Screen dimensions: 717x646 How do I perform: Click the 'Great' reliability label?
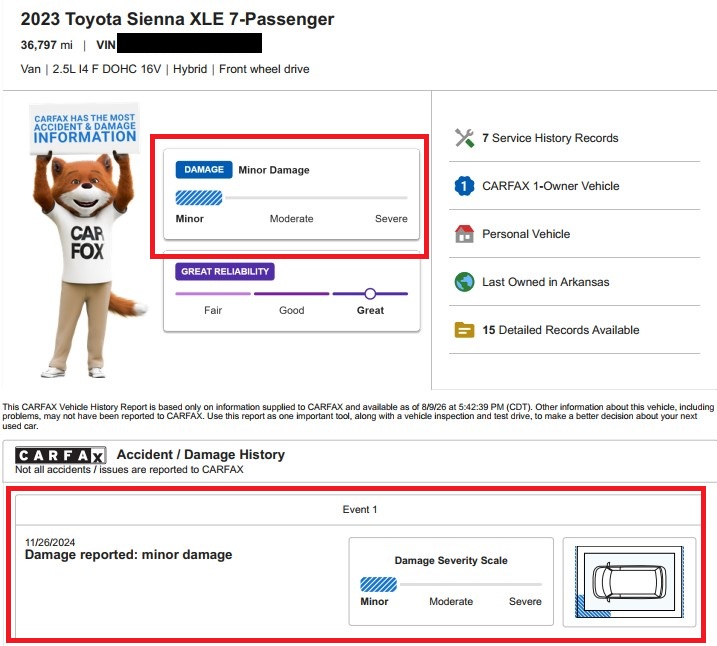[370, 310]
